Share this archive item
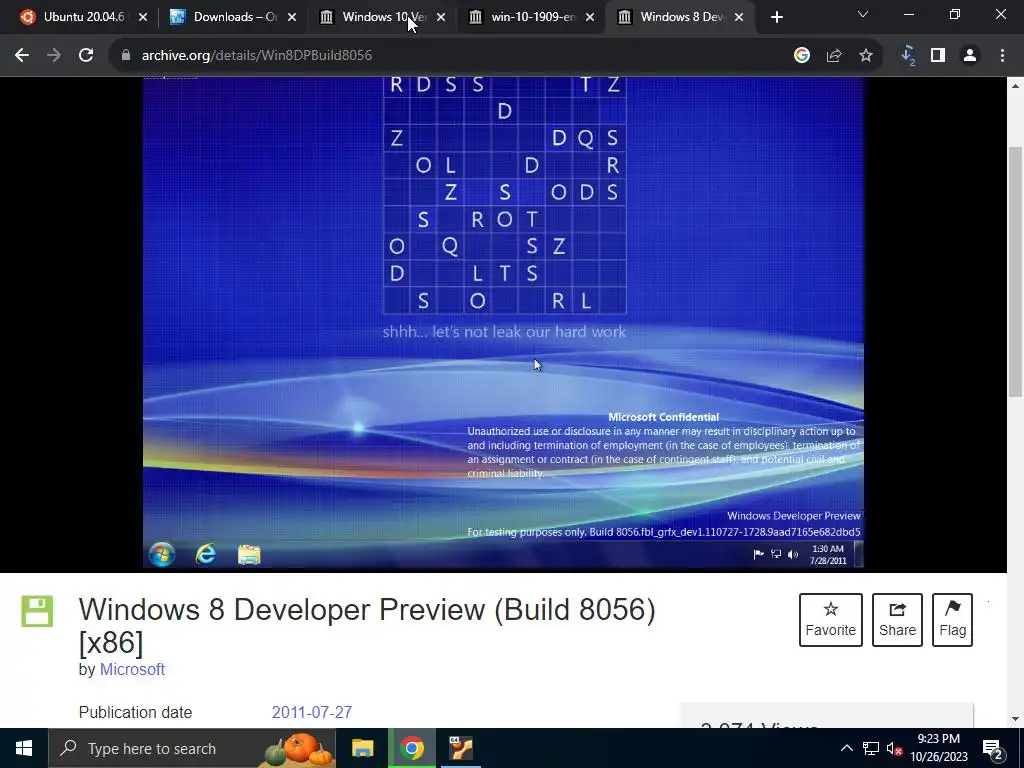Screen dimensions: 1024x768 click(x=897, y=620)
